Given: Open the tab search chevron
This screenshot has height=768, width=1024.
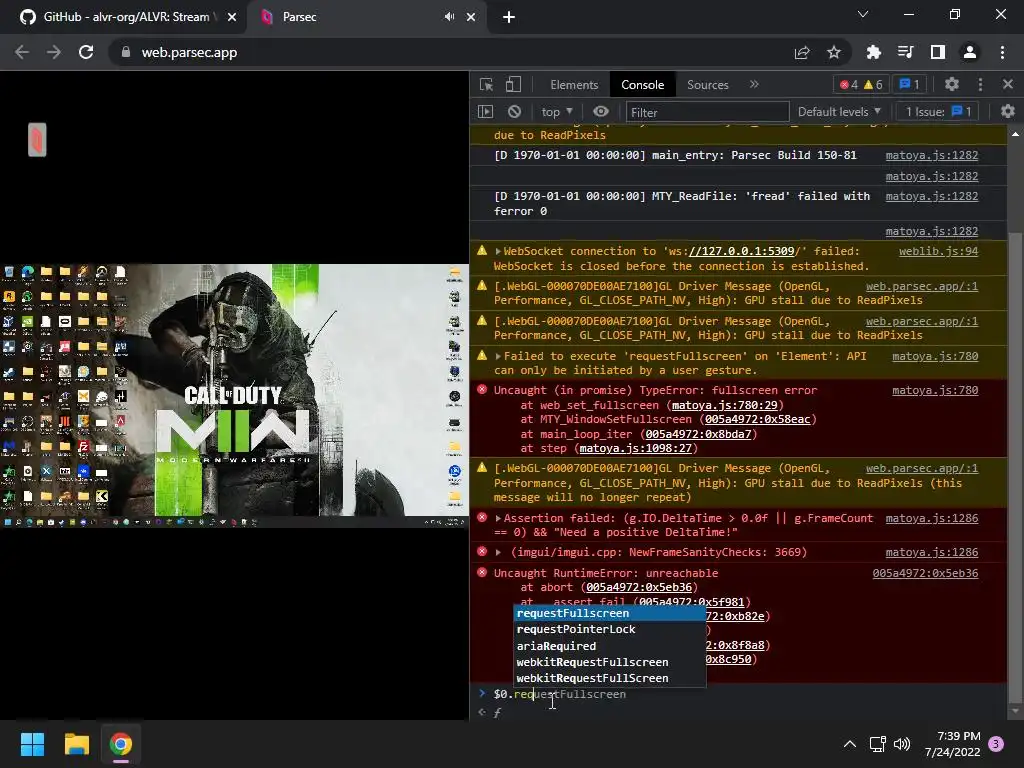Looking at the screenshot, I should (863, 14).
